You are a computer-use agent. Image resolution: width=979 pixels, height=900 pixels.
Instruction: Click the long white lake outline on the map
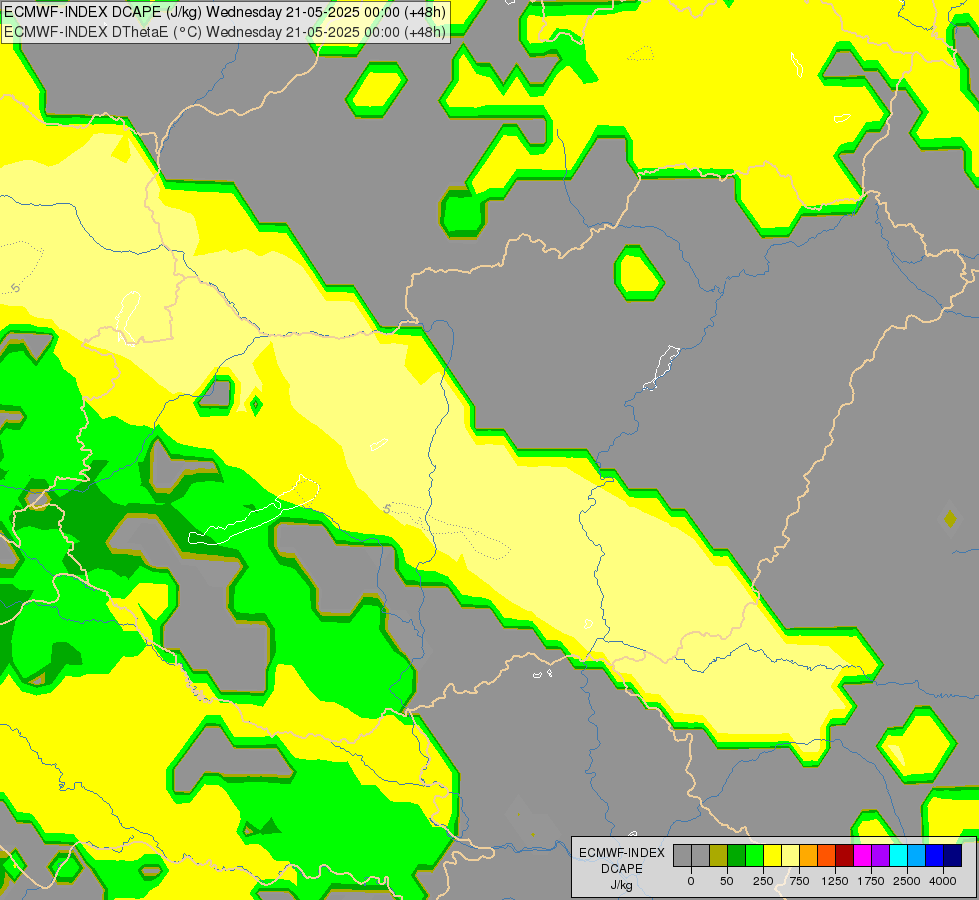click(253, 512)
